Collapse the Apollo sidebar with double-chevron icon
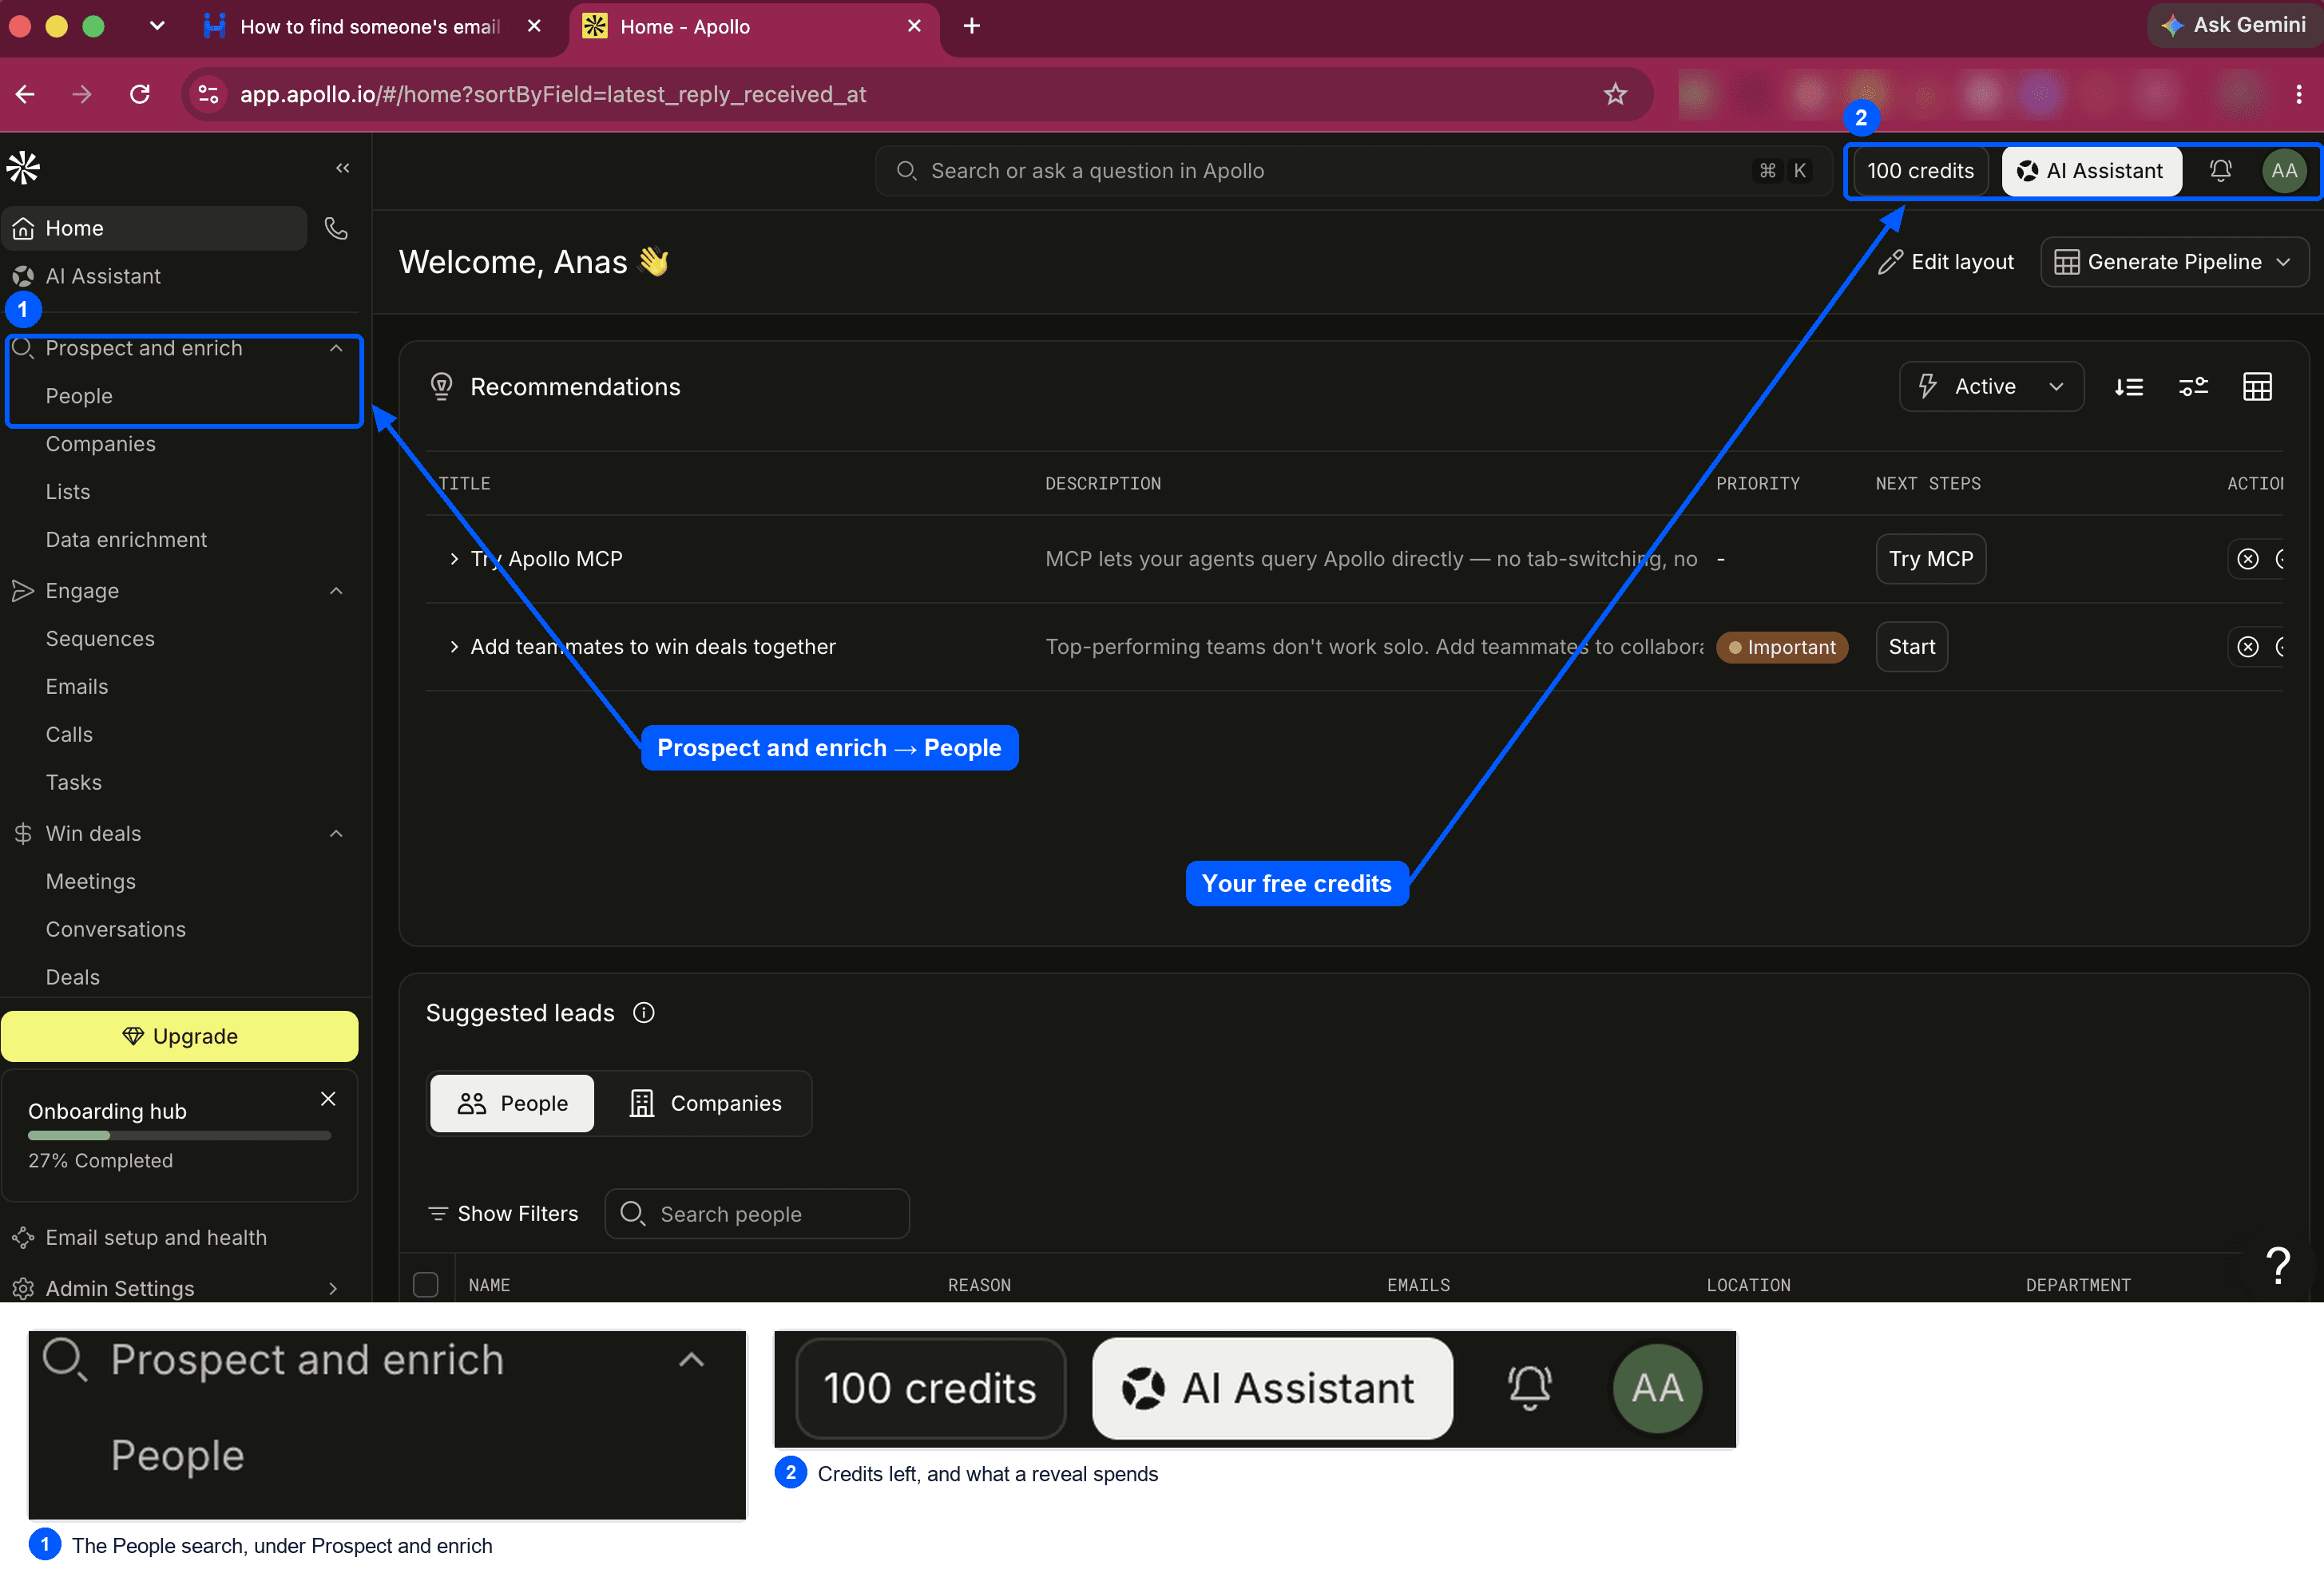This screenshot has height=1593, width=2324. pyautogui.click(x=343, y=168)
